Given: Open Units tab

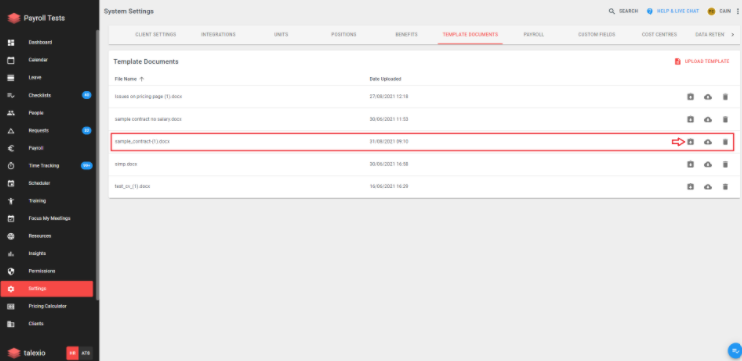Looking at the screenshot, I should click(281, 35).
